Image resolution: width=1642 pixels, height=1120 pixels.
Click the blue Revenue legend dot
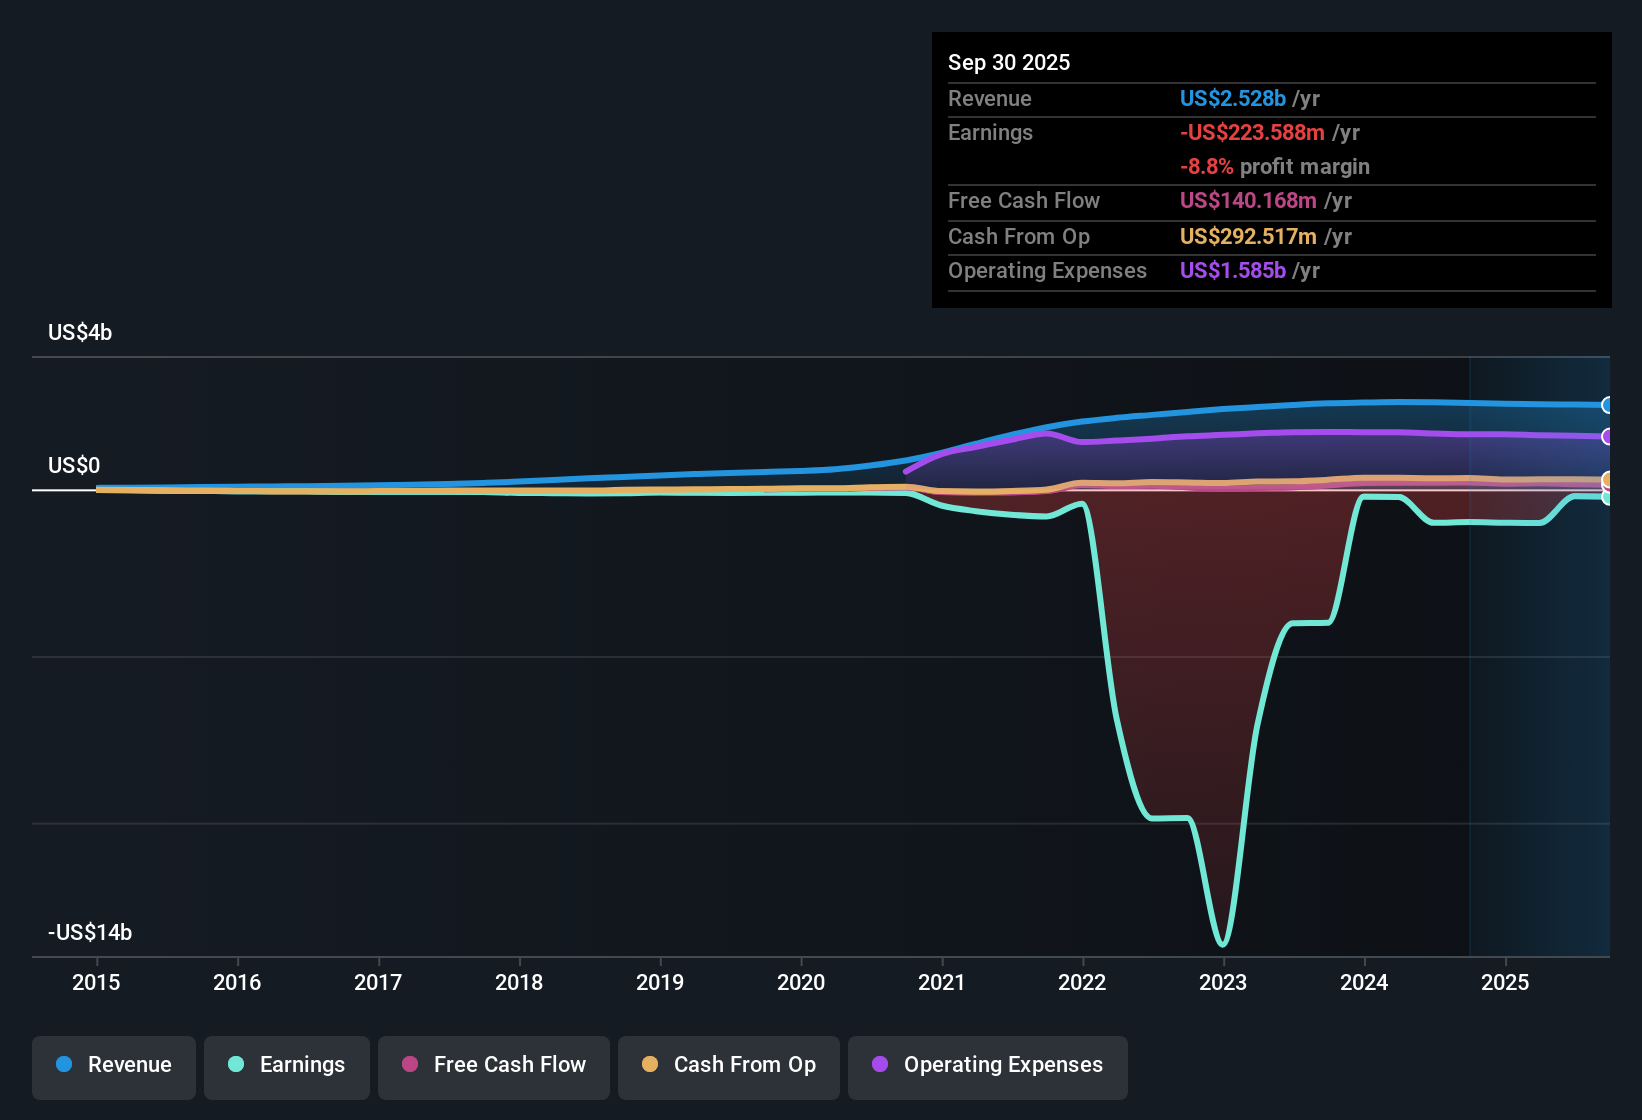pyautogui.click(x=63, y=1065)
